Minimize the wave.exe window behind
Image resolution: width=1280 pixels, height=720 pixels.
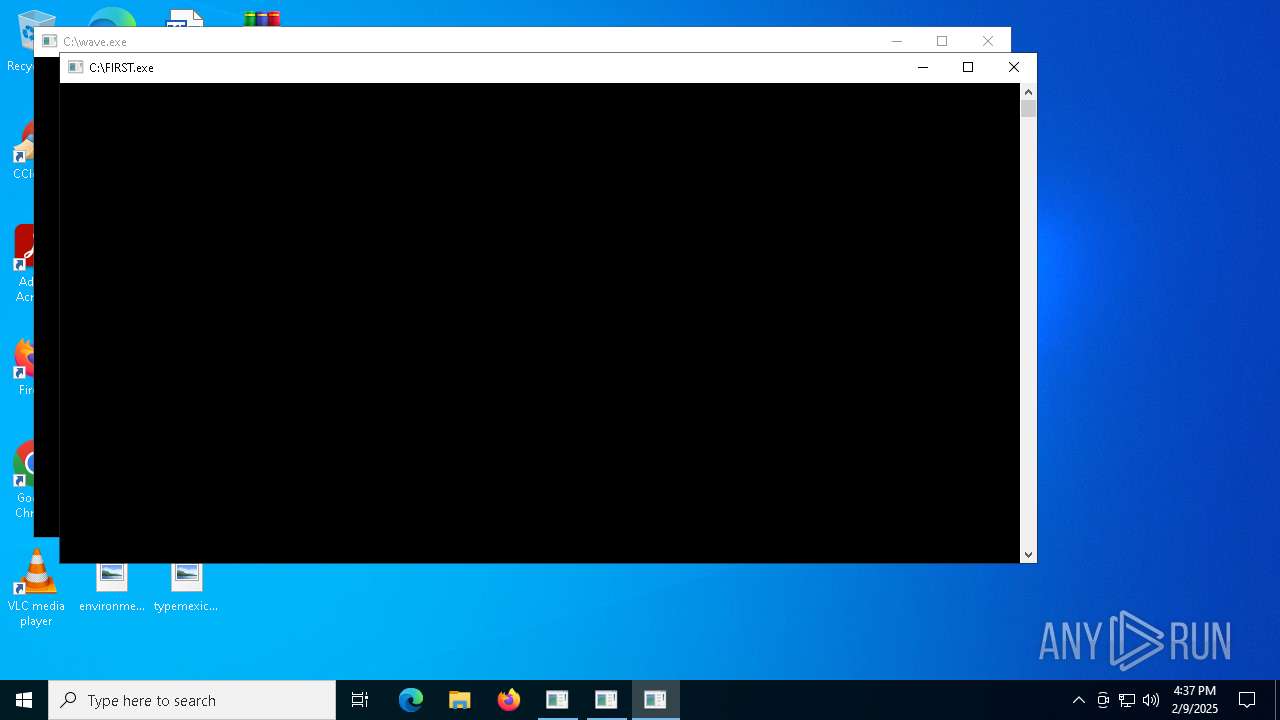pyautogui.click(x=897, y=41)
